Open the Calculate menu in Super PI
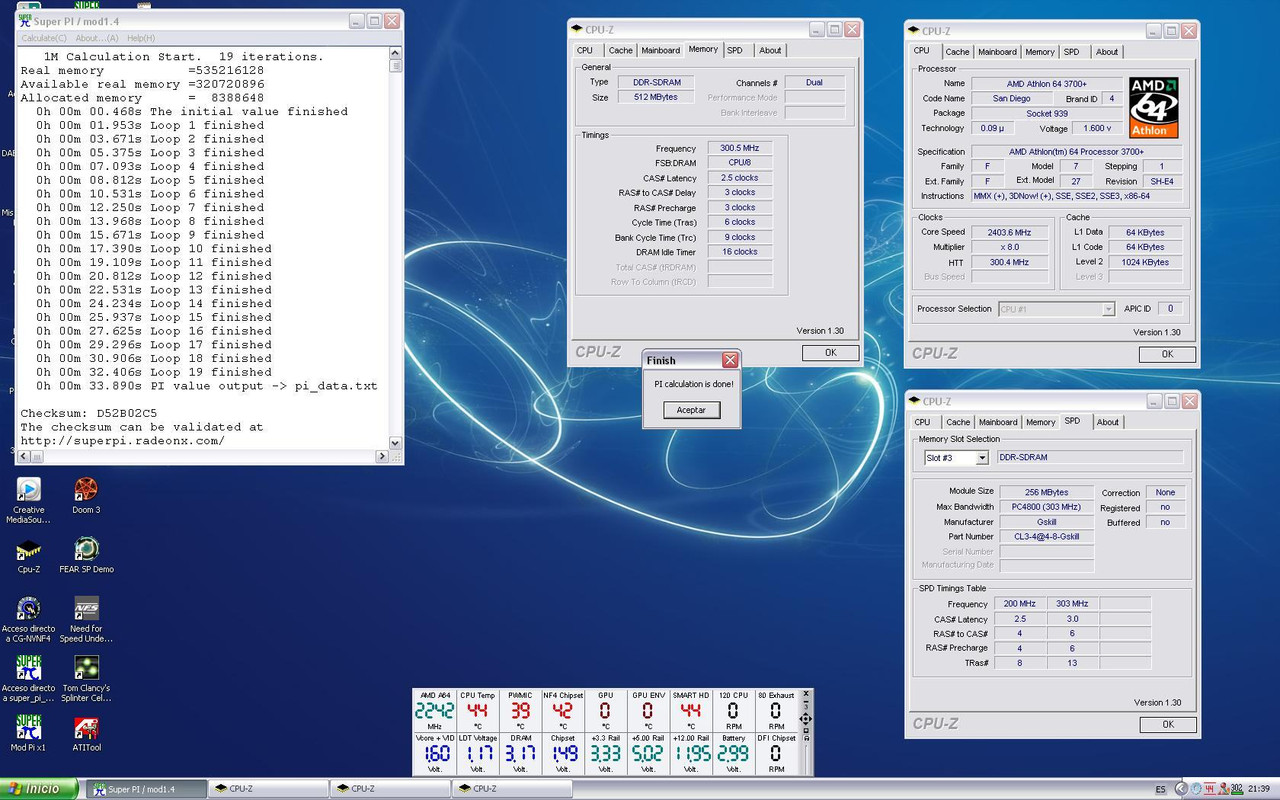 pos(44,38)
